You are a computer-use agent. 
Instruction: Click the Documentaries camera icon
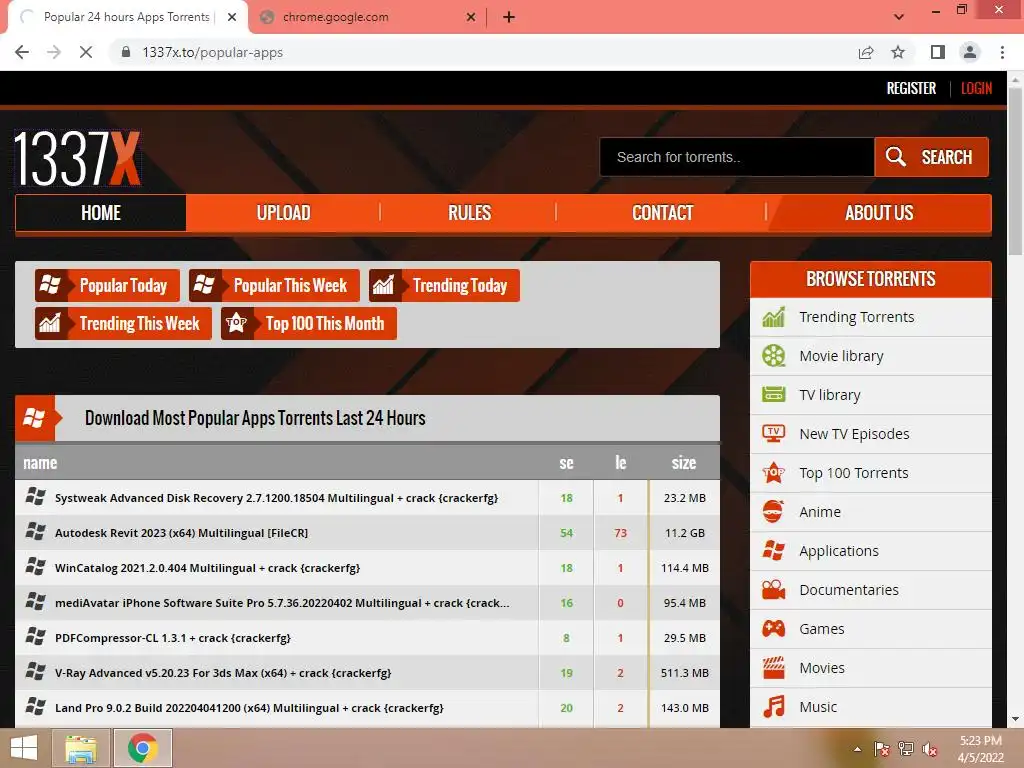pyautogui.click(x=773, y=590)
